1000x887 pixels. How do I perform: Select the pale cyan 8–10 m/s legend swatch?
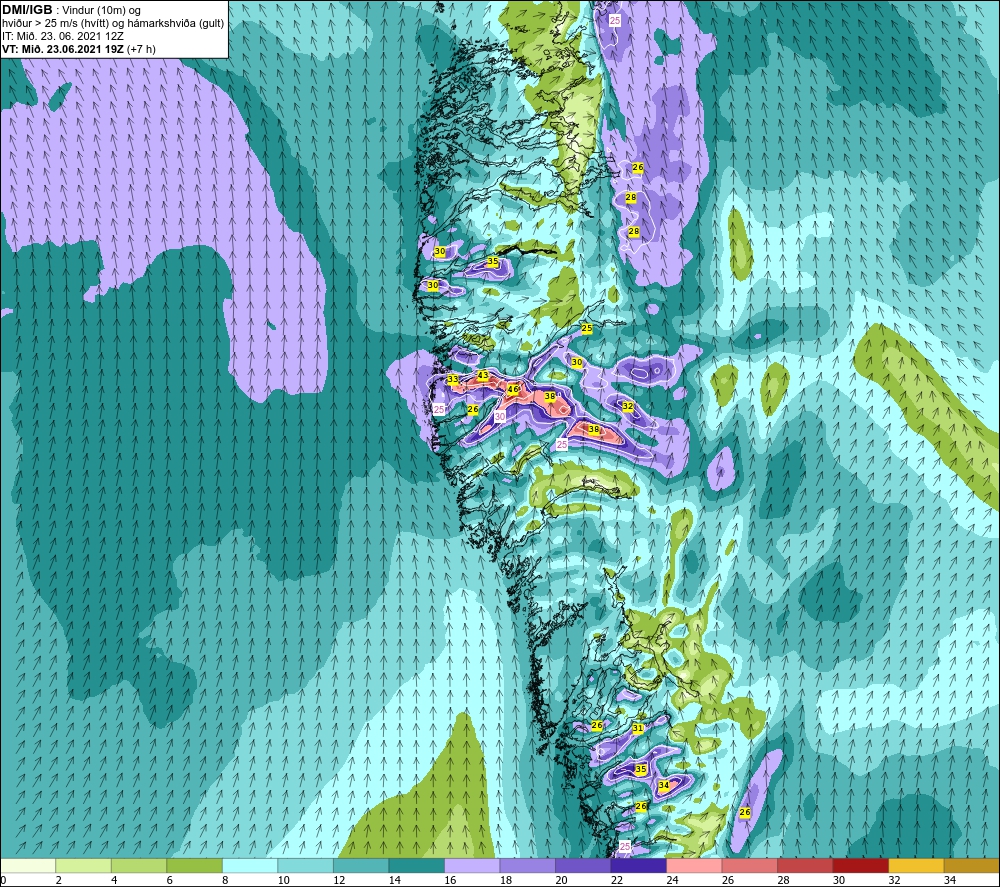pyautogui.click(x=250, y=866)
